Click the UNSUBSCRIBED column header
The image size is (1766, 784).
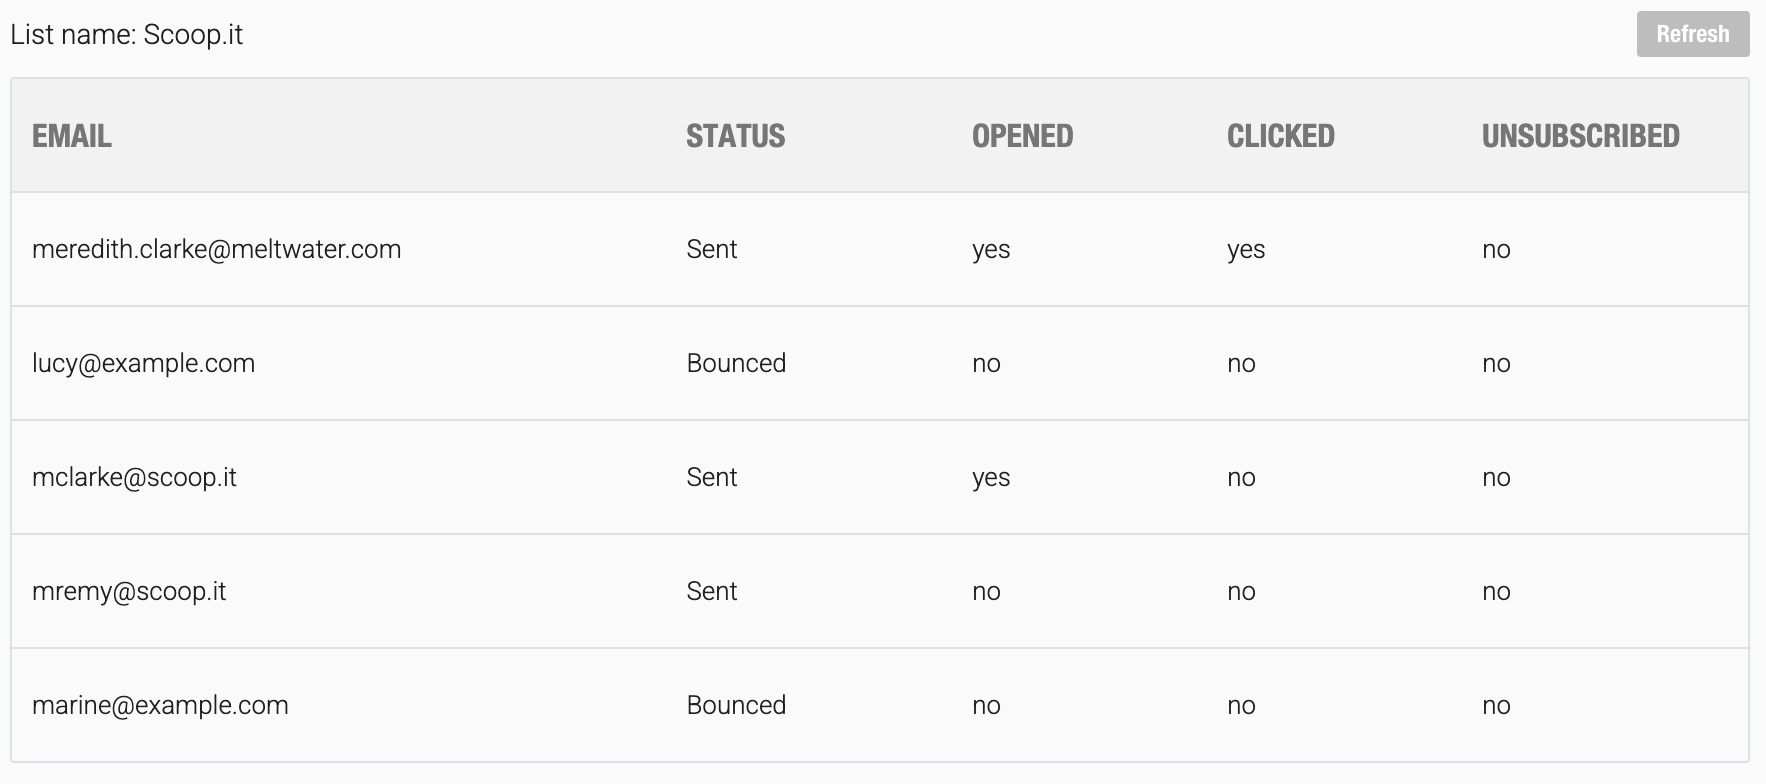tap(1580, 136)
